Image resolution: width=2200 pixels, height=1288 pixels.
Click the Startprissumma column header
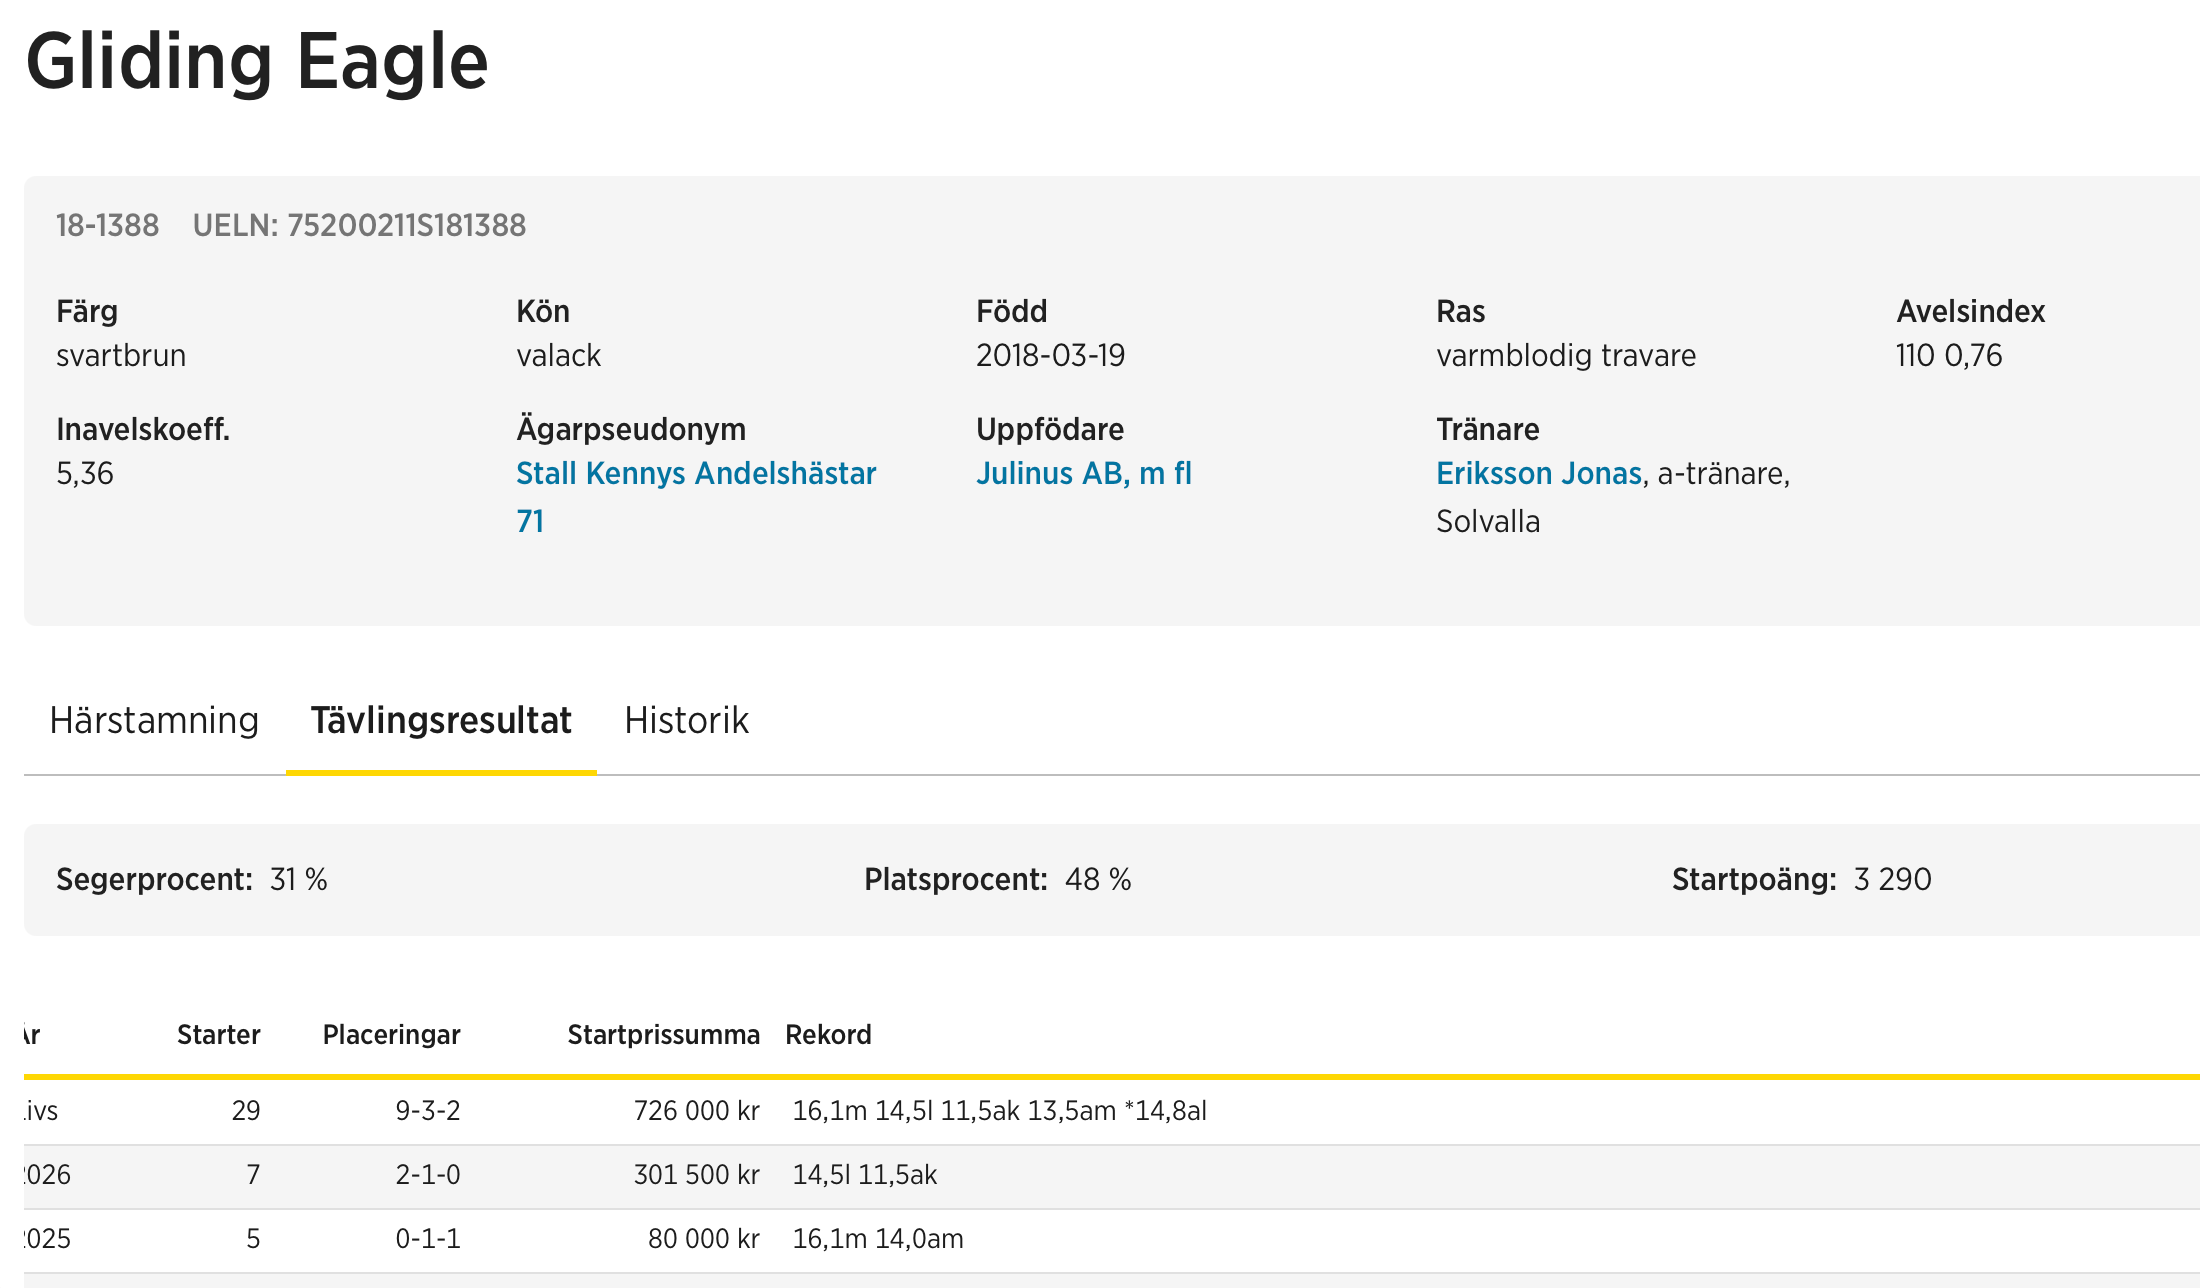pos(663,1035)
